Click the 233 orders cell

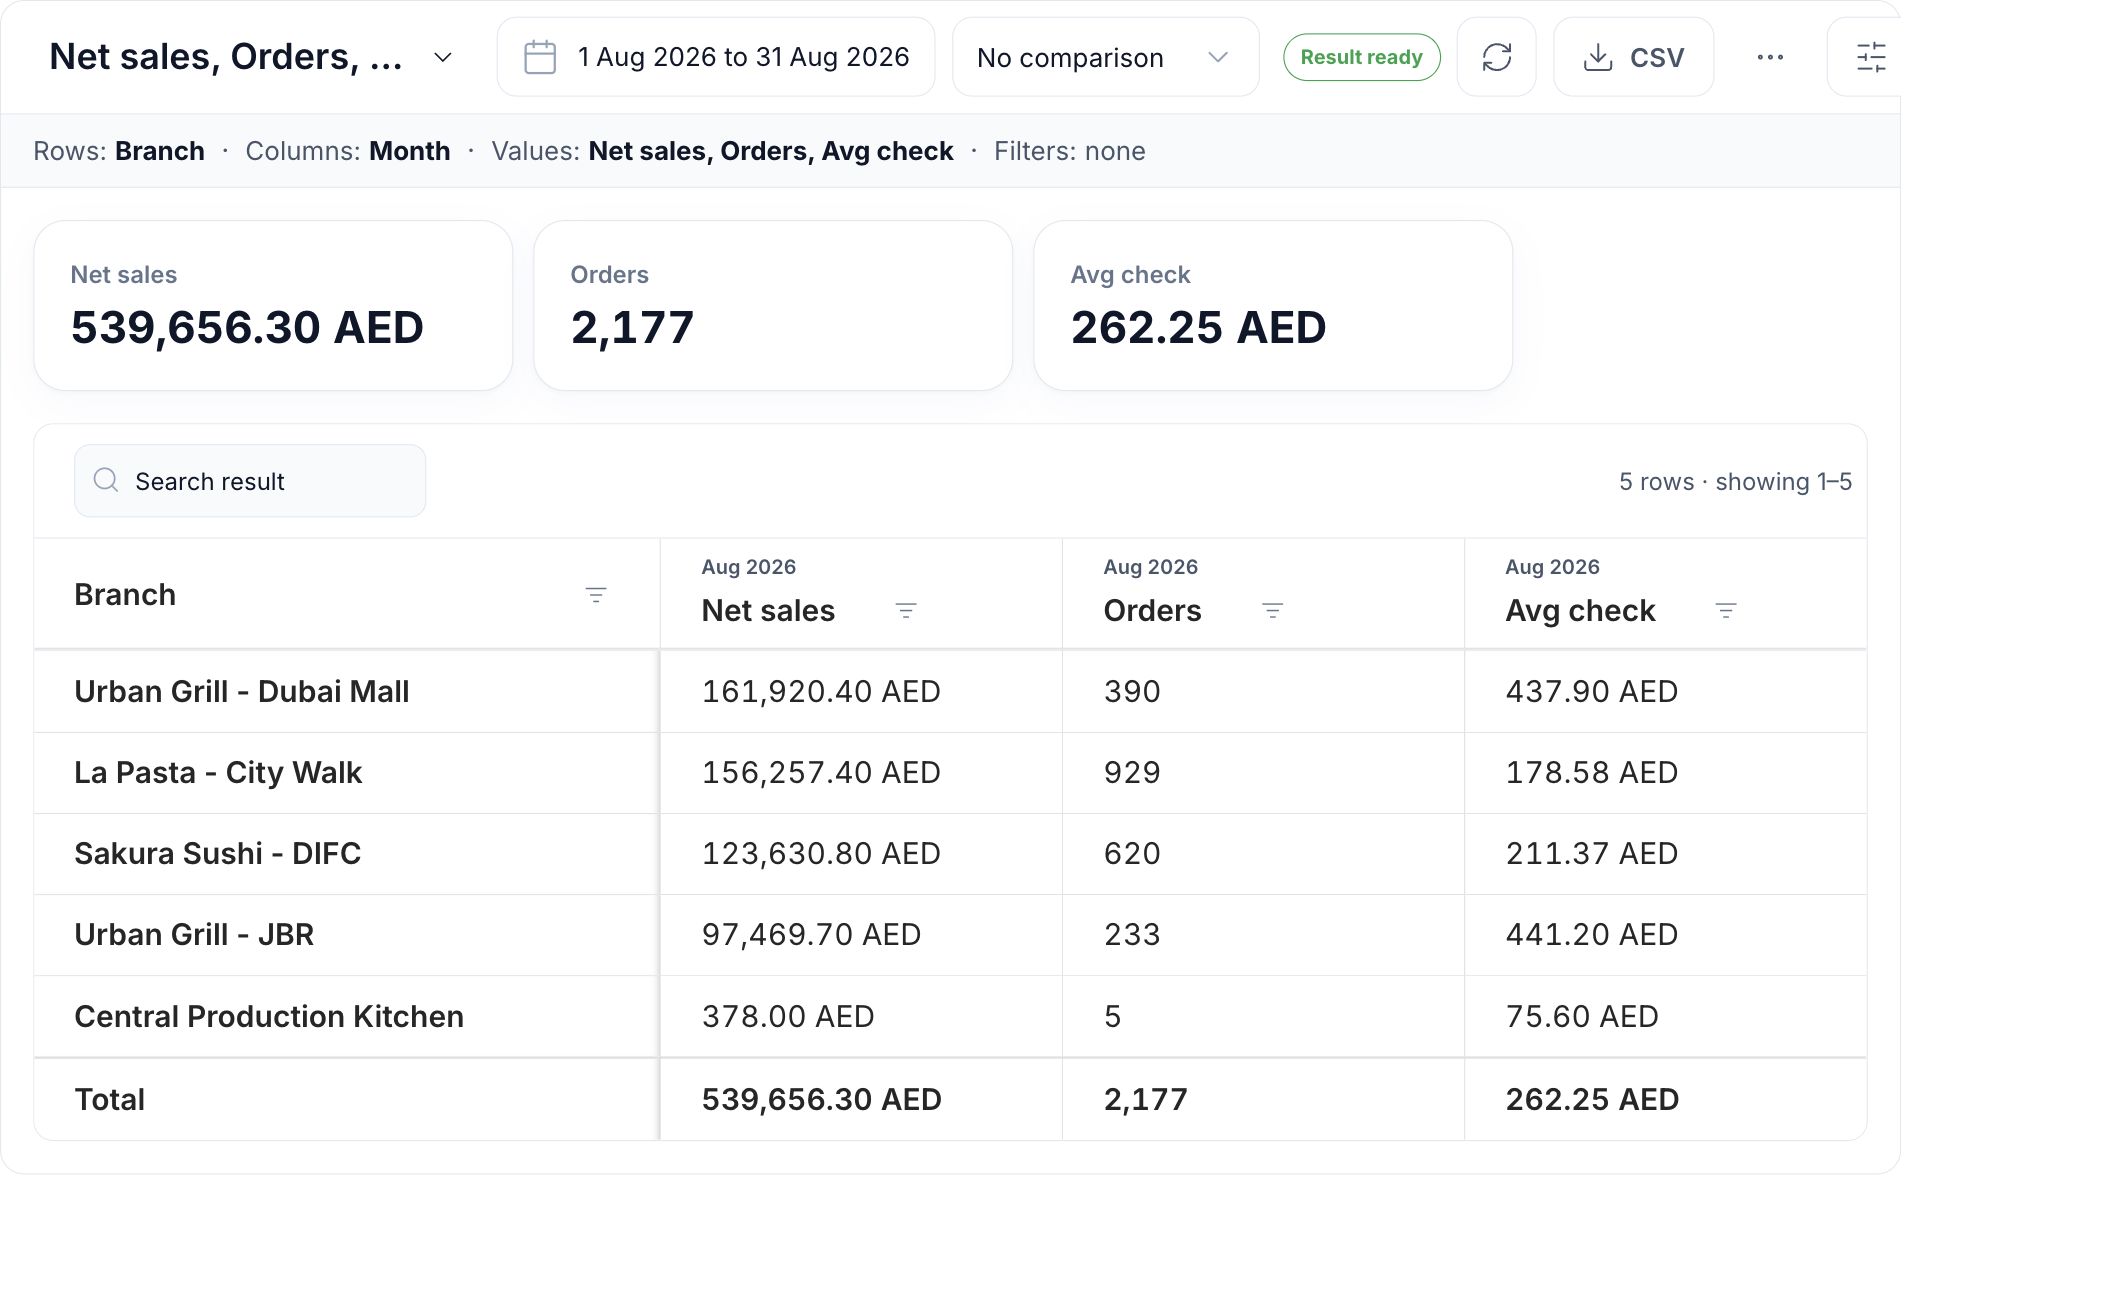(1263, 935)
